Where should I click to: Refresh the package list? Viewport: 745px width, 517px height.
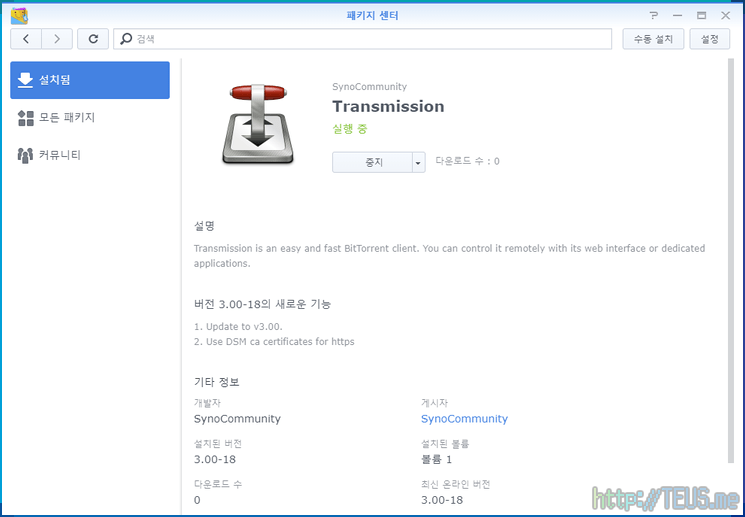coord(93,39)
